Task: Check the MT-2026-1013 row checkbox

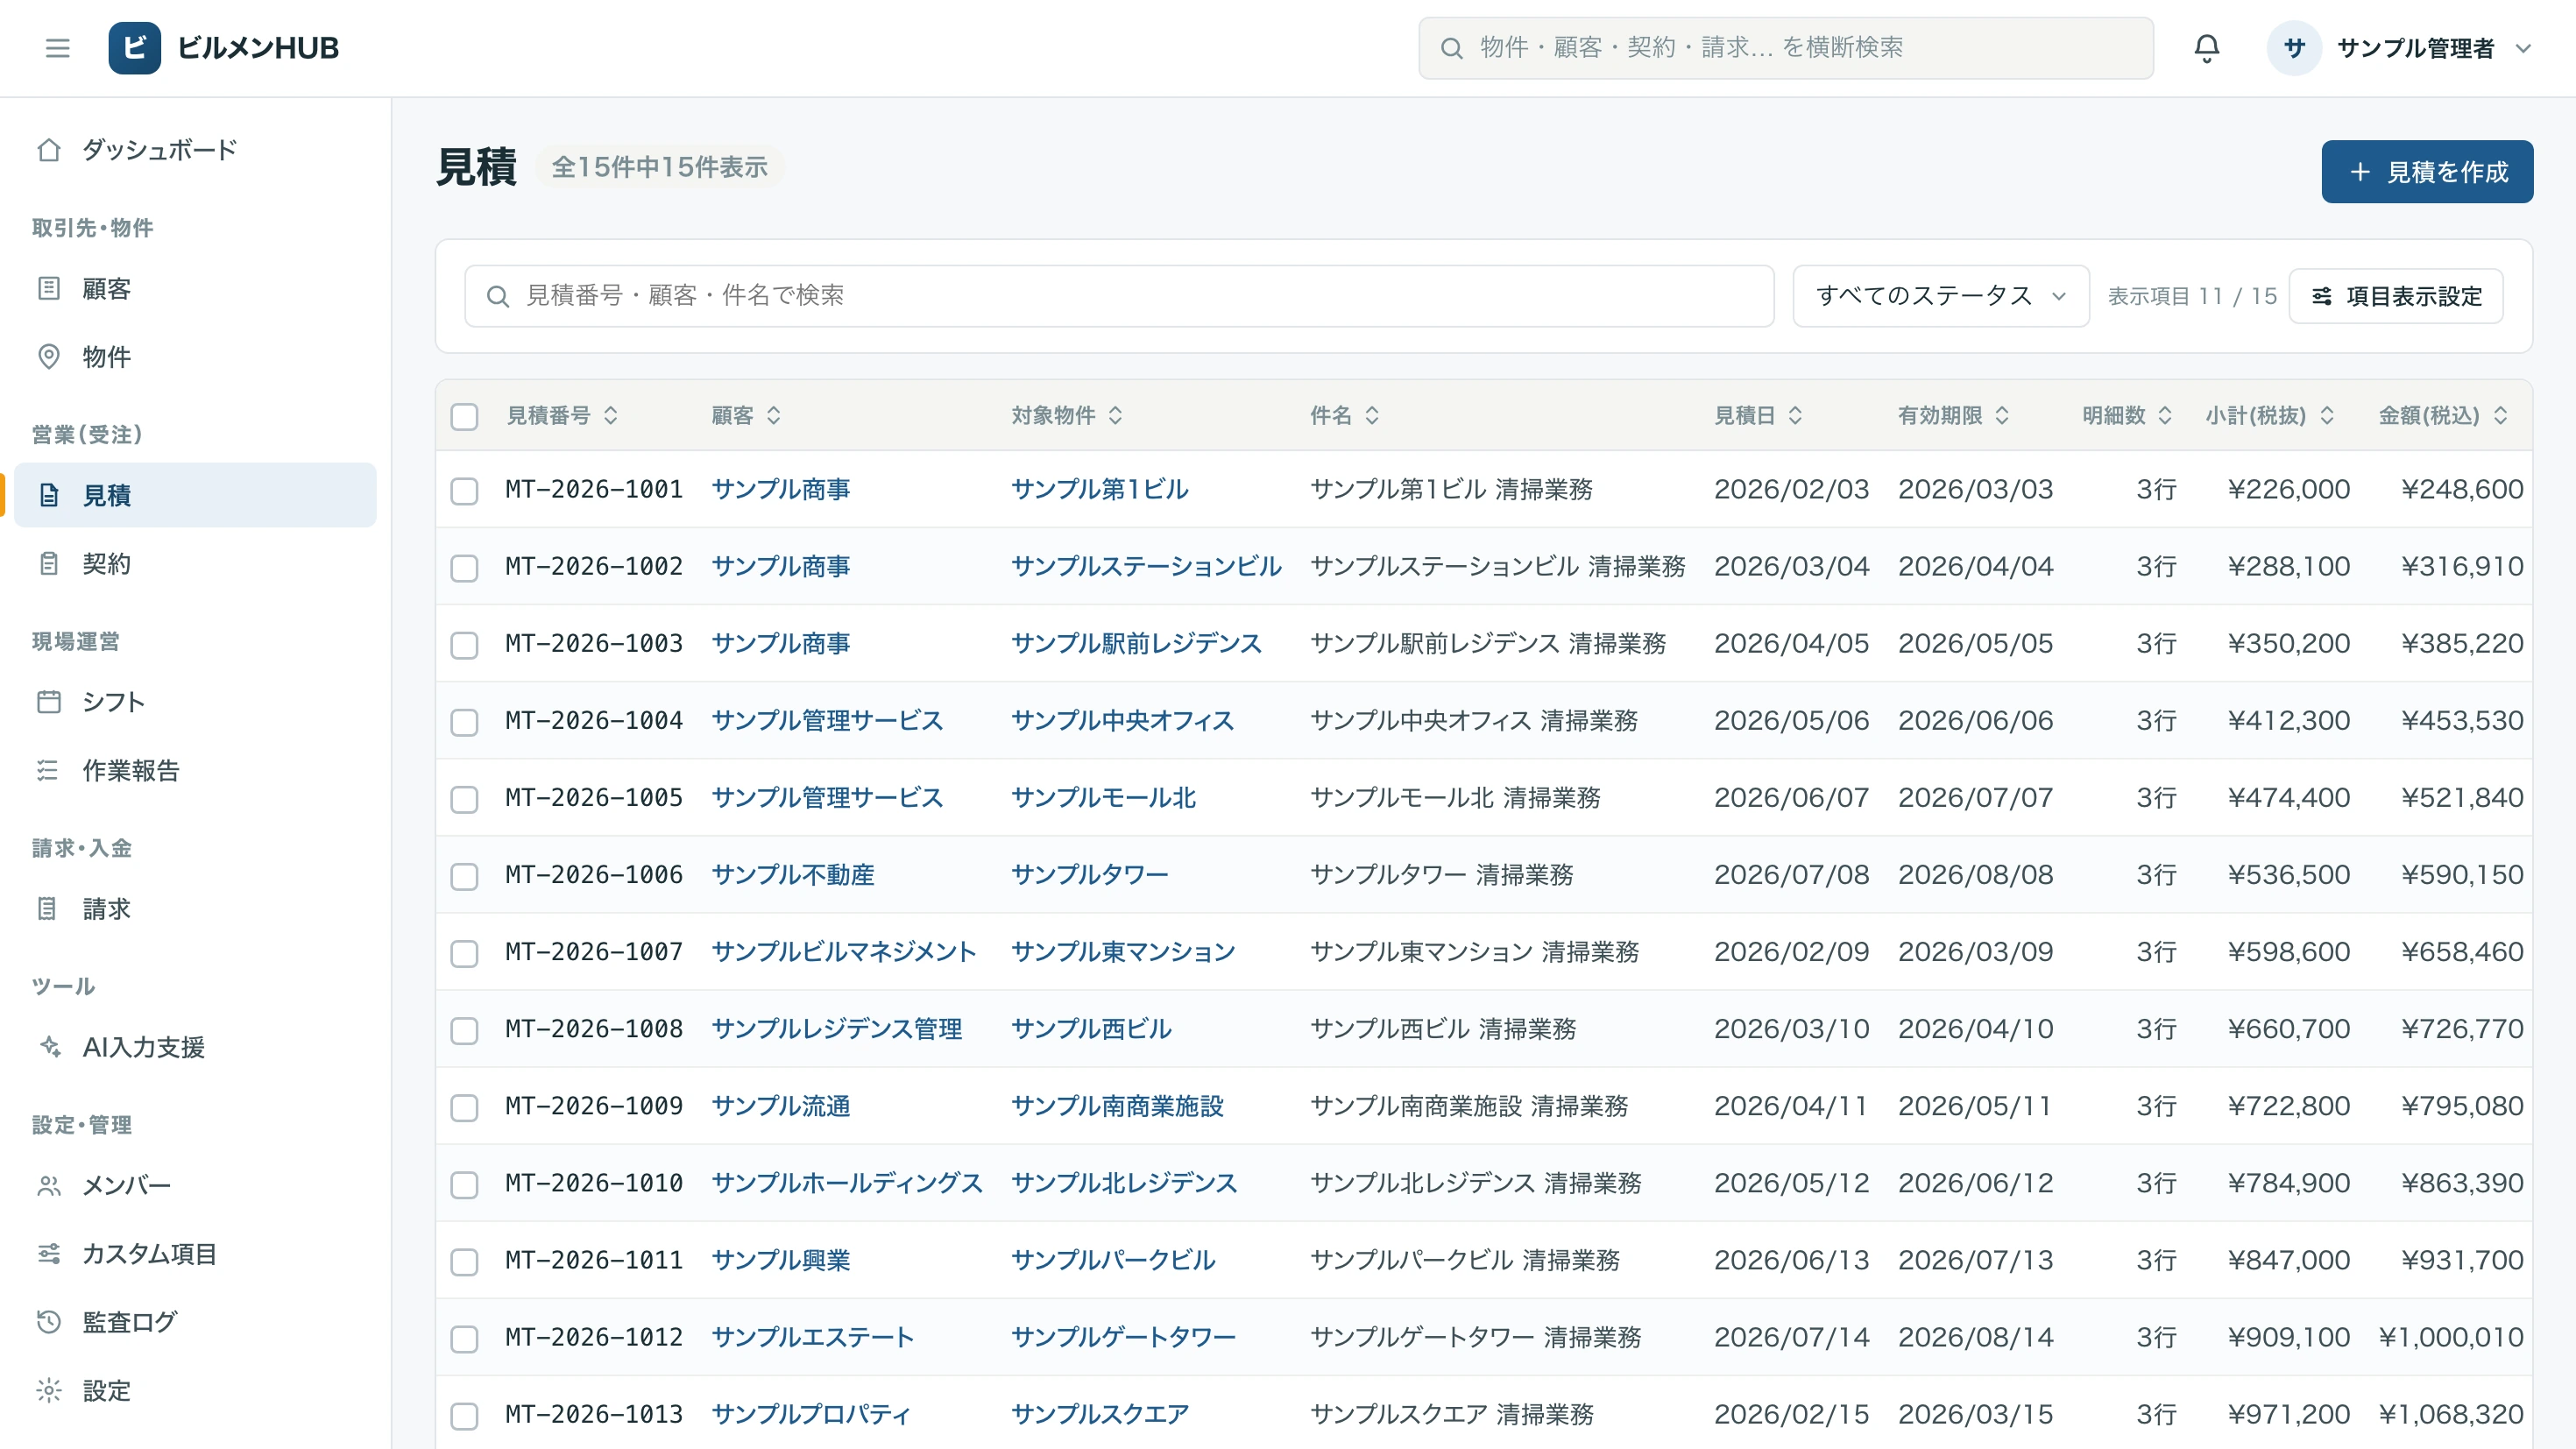Action: point(464,1416)
